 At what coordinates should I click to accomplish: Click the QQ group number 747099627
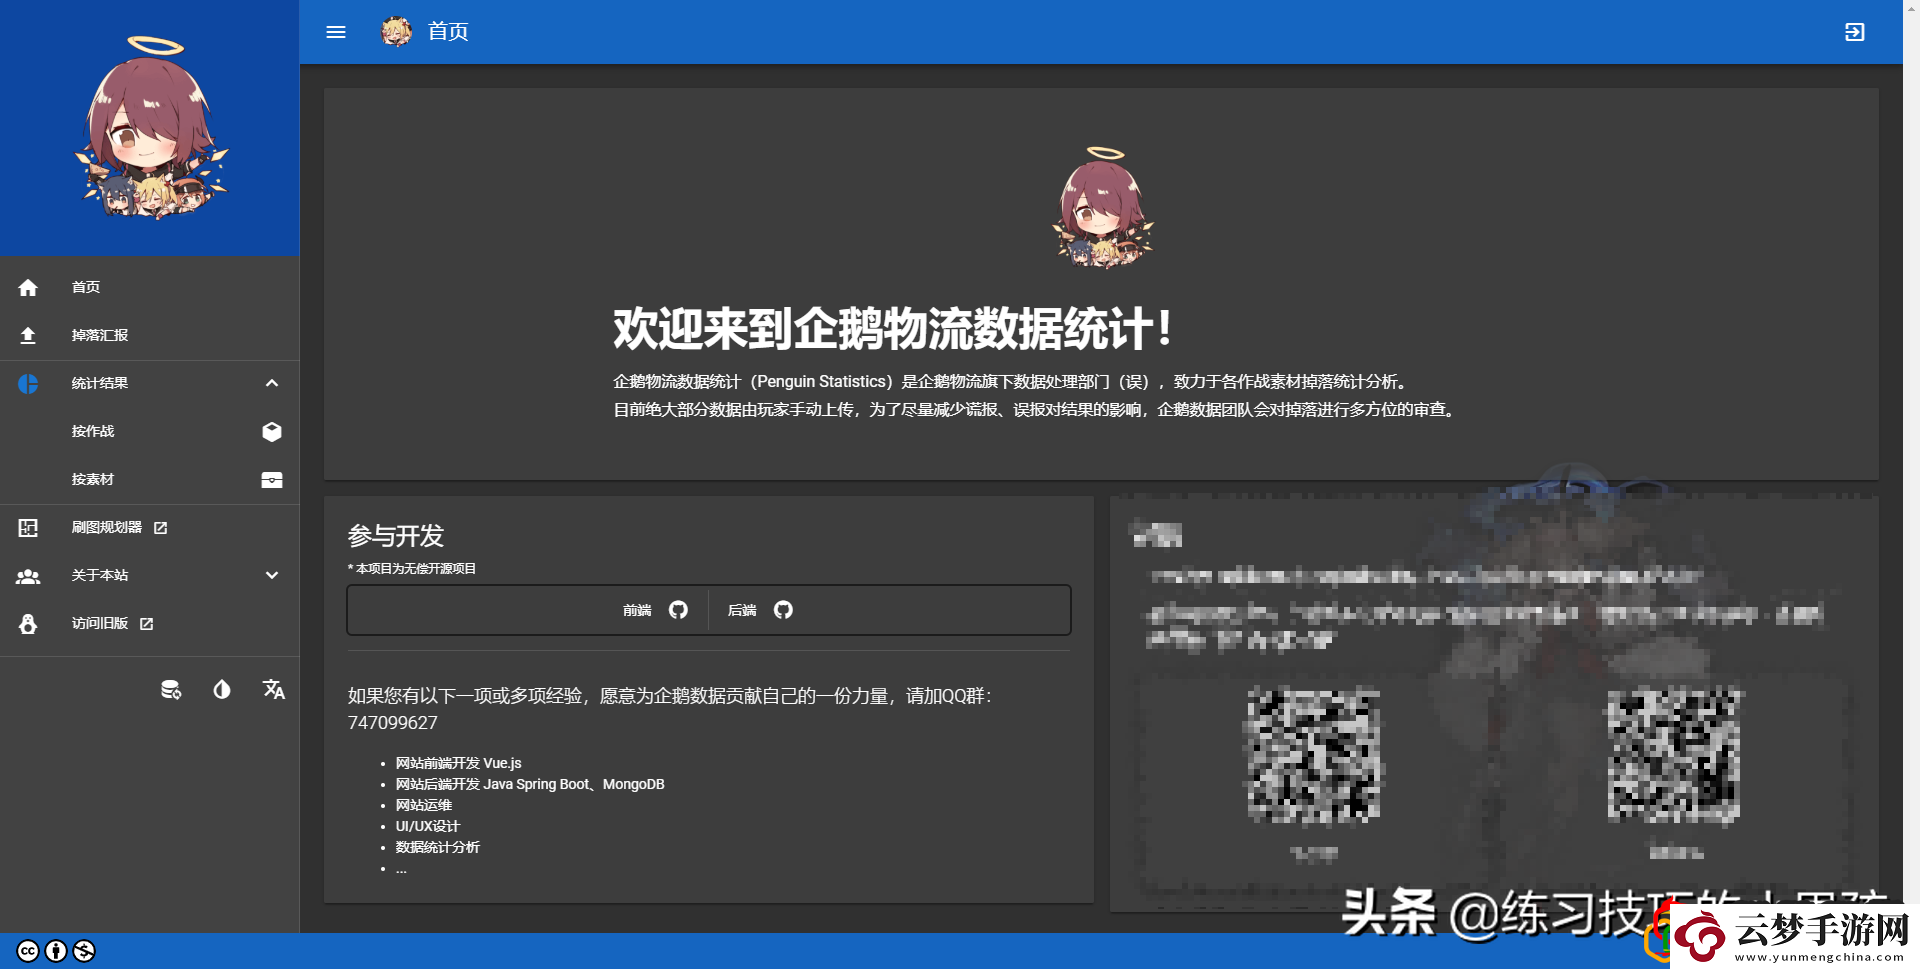[x=392, y=723]
